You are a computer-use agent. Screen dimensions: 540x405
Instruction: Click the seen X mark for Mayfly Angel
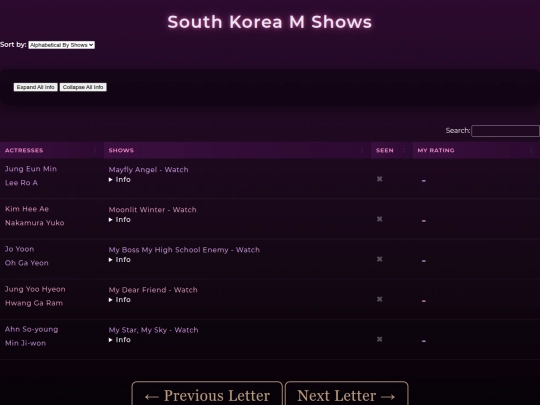coord(380,179)
